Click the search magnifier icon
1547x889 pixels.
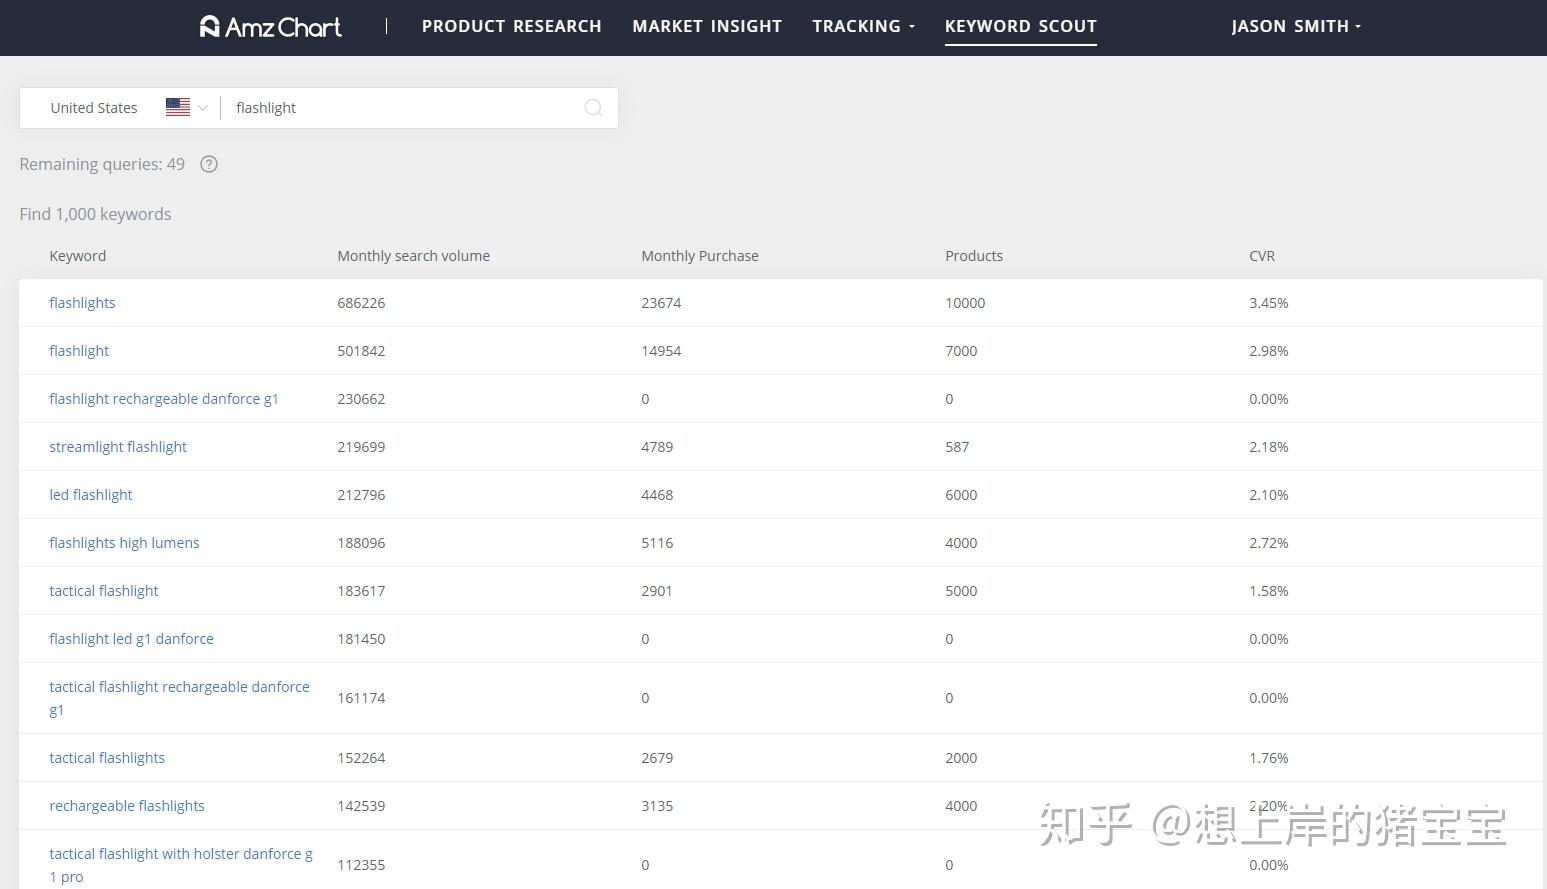593,108
